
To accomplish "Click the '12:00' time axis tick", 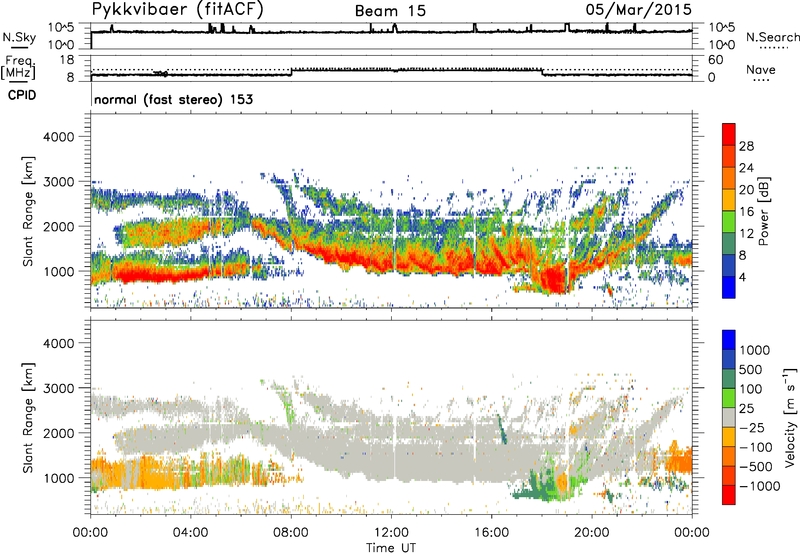I will click(391, 533).
